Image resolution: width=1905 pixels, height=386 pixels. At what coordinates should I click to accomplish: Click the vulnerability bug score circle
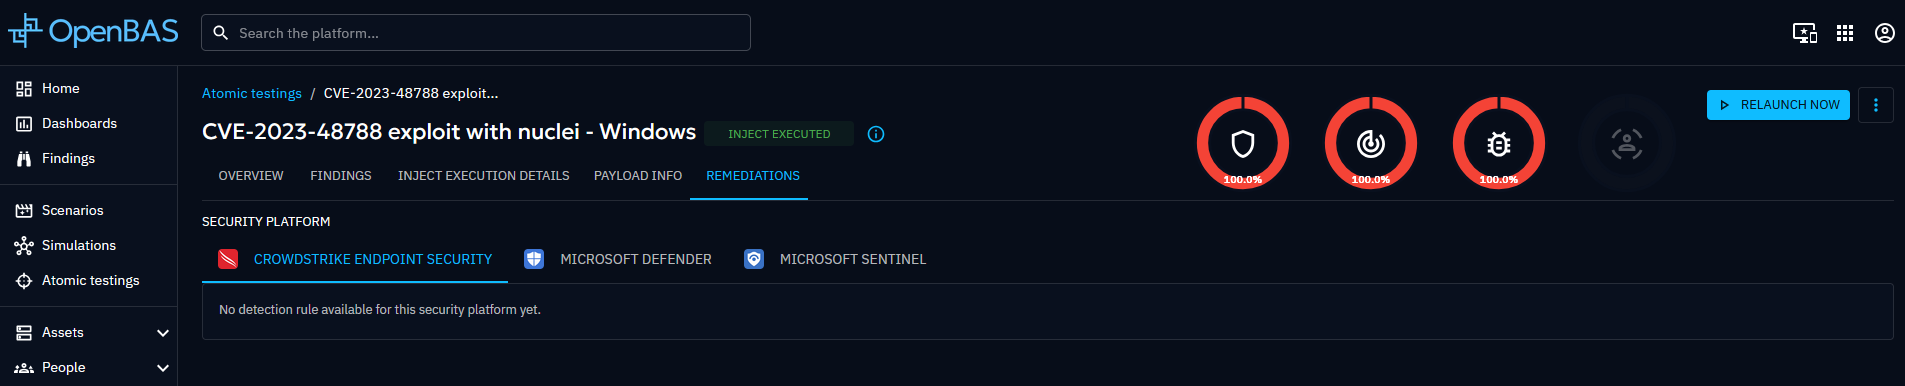point(1499,143)
